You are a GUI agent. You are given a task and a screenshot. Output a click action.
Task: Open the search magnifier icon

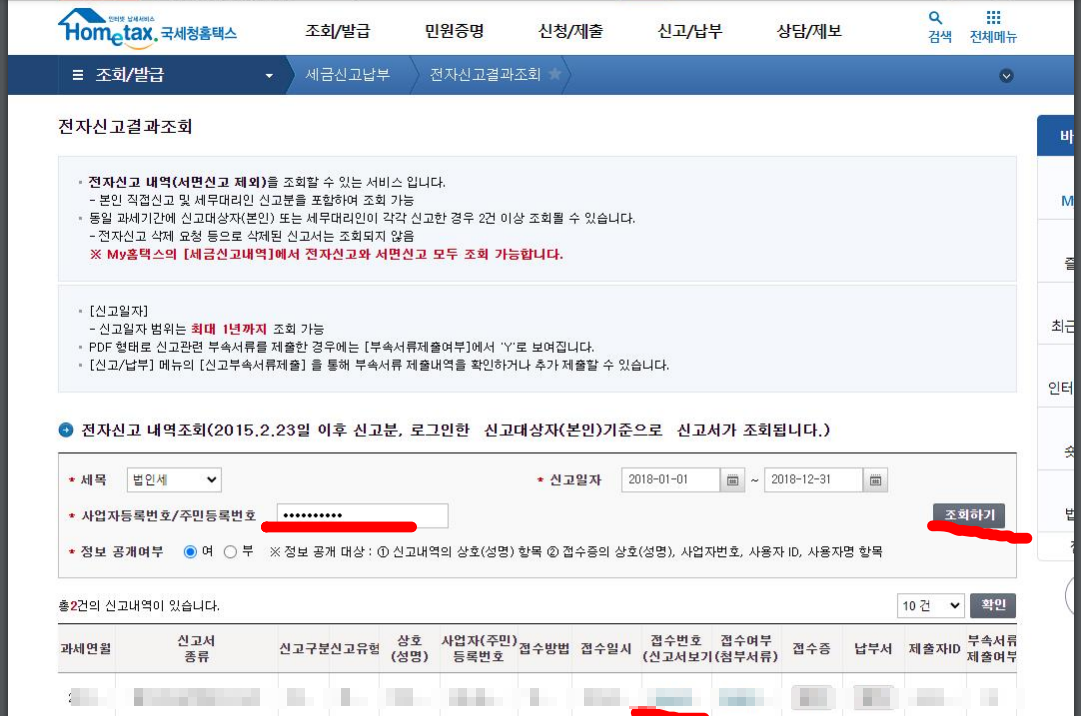936,18
